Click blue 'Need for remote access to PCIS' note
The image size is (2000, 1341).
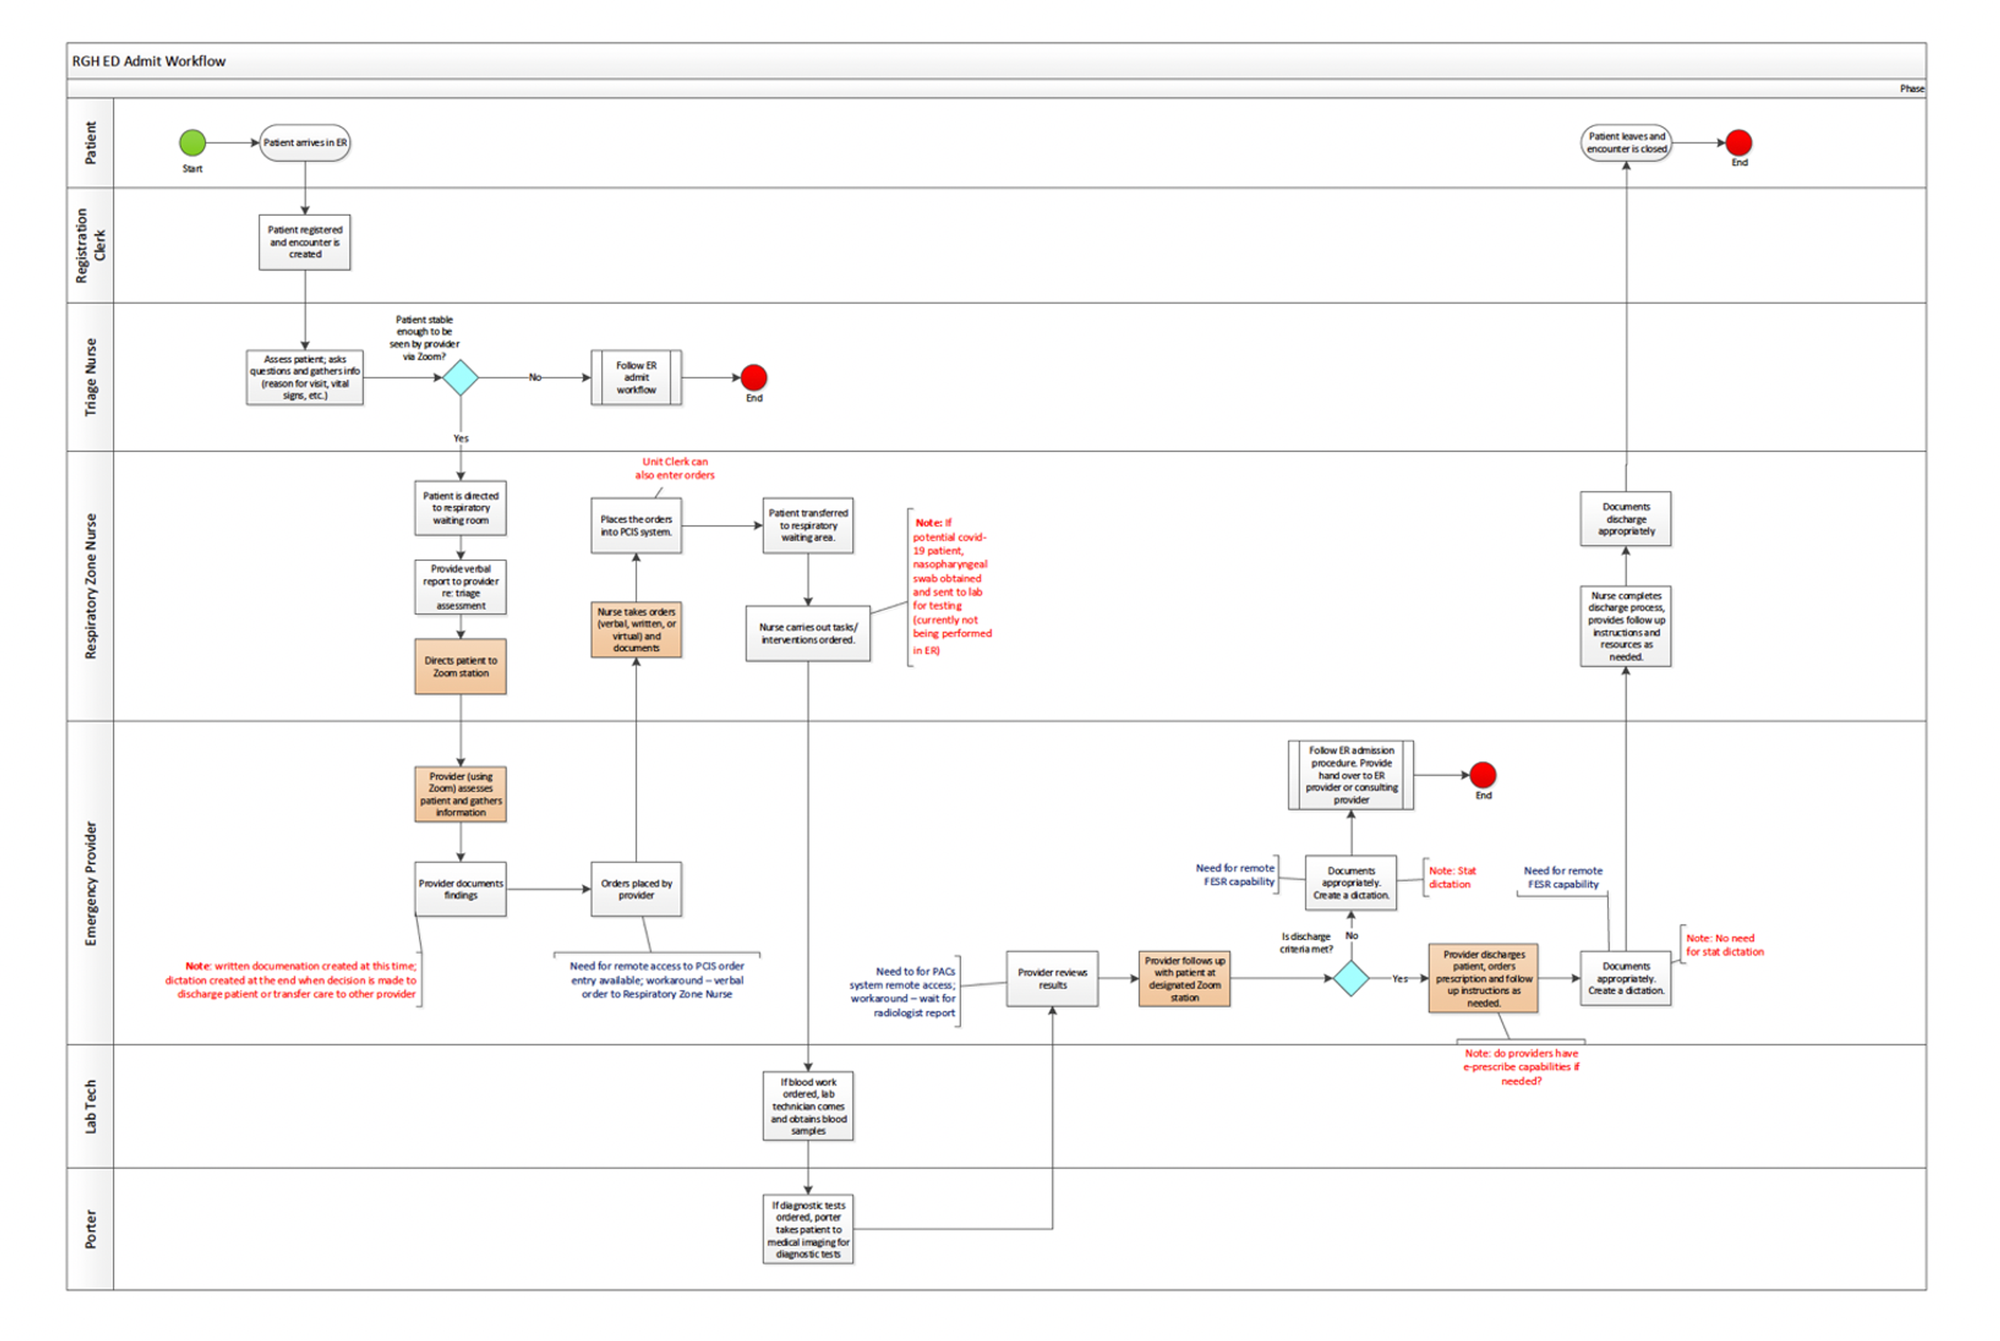pyautogui.click(x=657, y=980)
